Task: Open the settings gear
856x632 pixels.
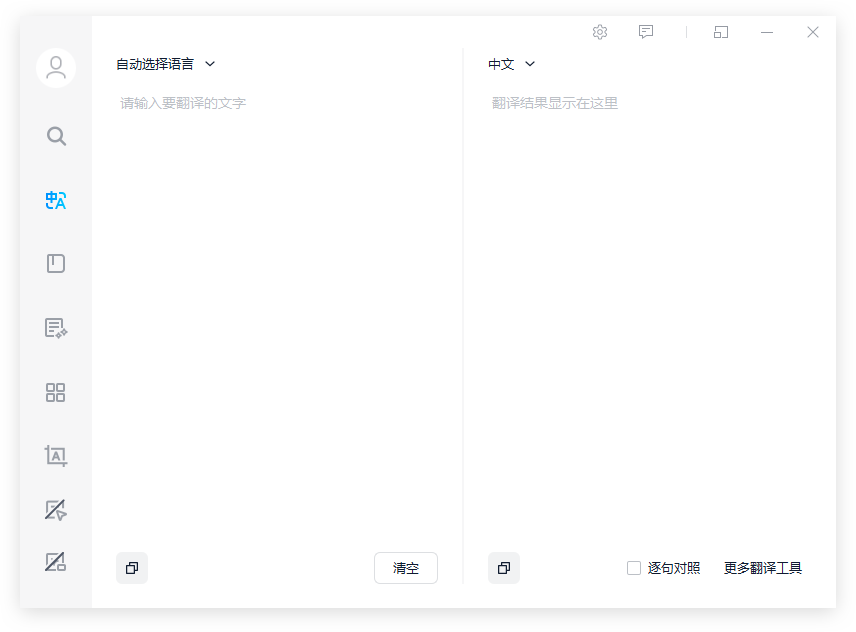Action: pos(600,32)
